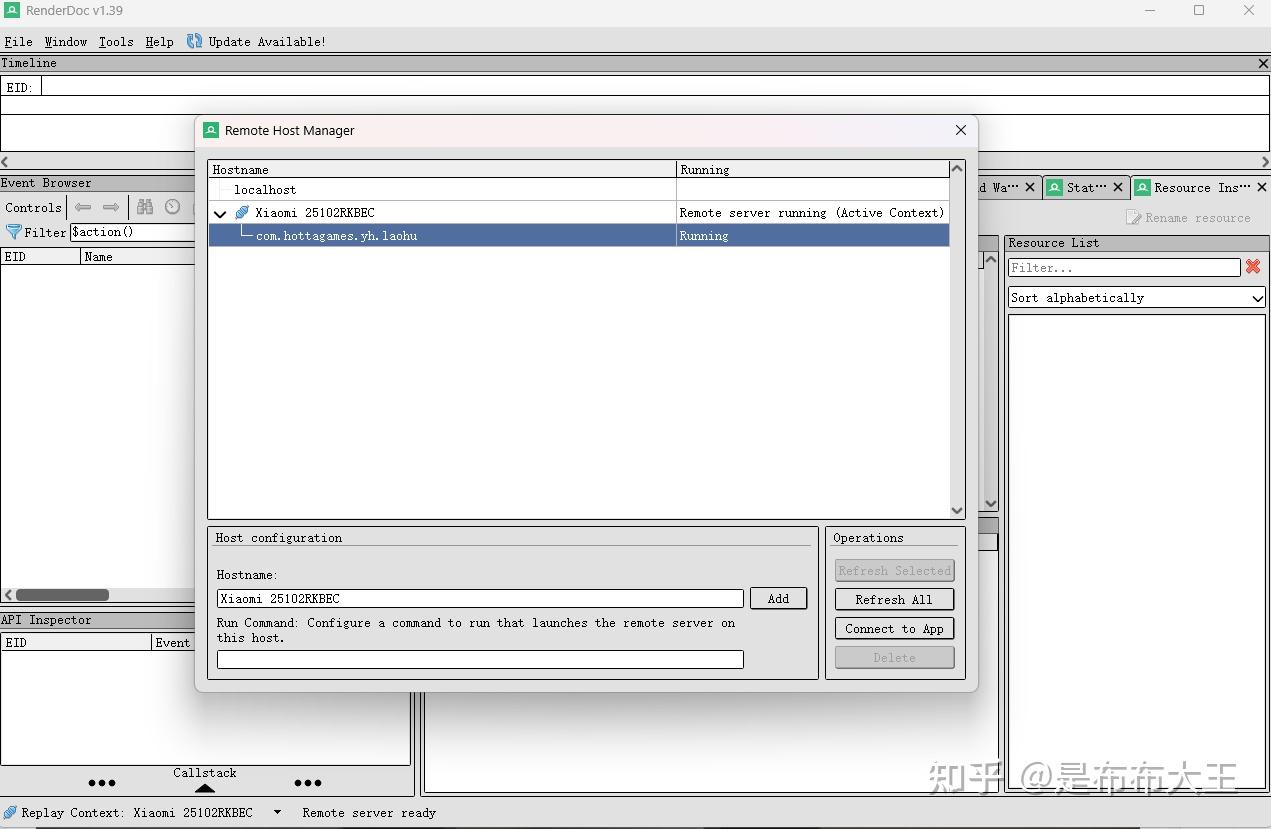
Task: Click the Event column header in API Inspector
Action: pos(171,642)
